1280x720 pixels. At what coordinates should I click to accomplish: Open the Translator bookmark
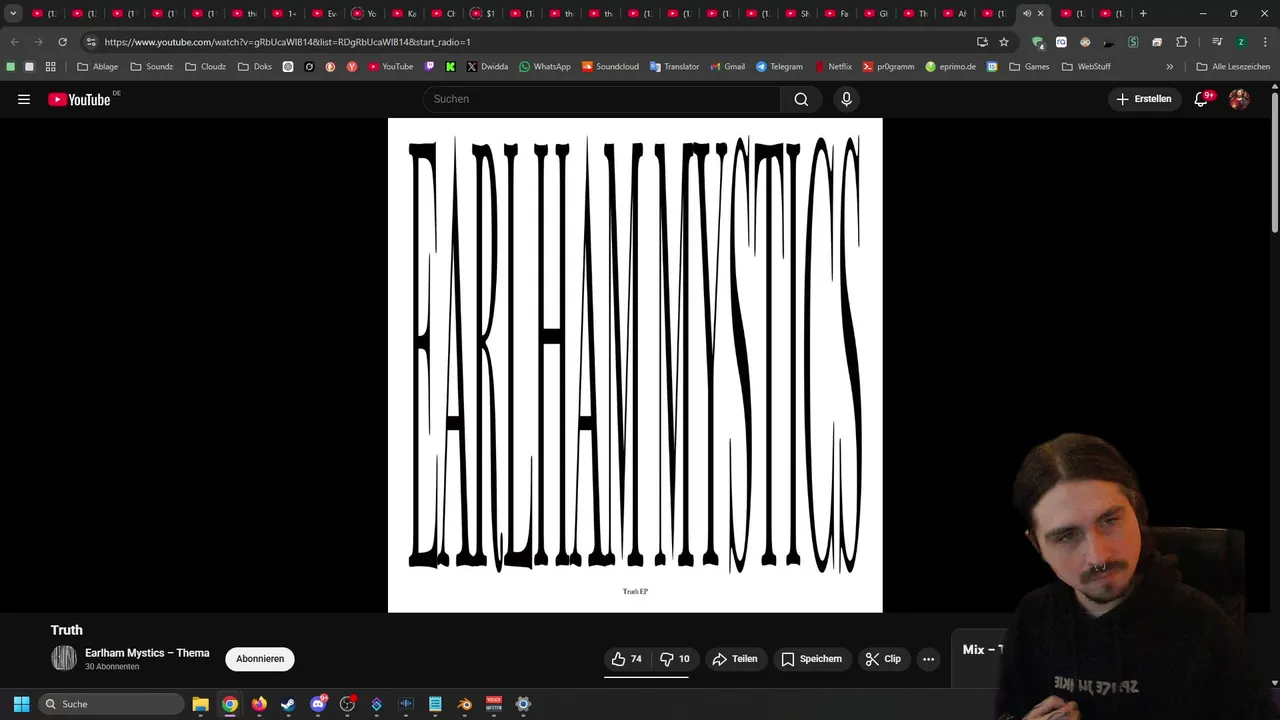point(674,67)
